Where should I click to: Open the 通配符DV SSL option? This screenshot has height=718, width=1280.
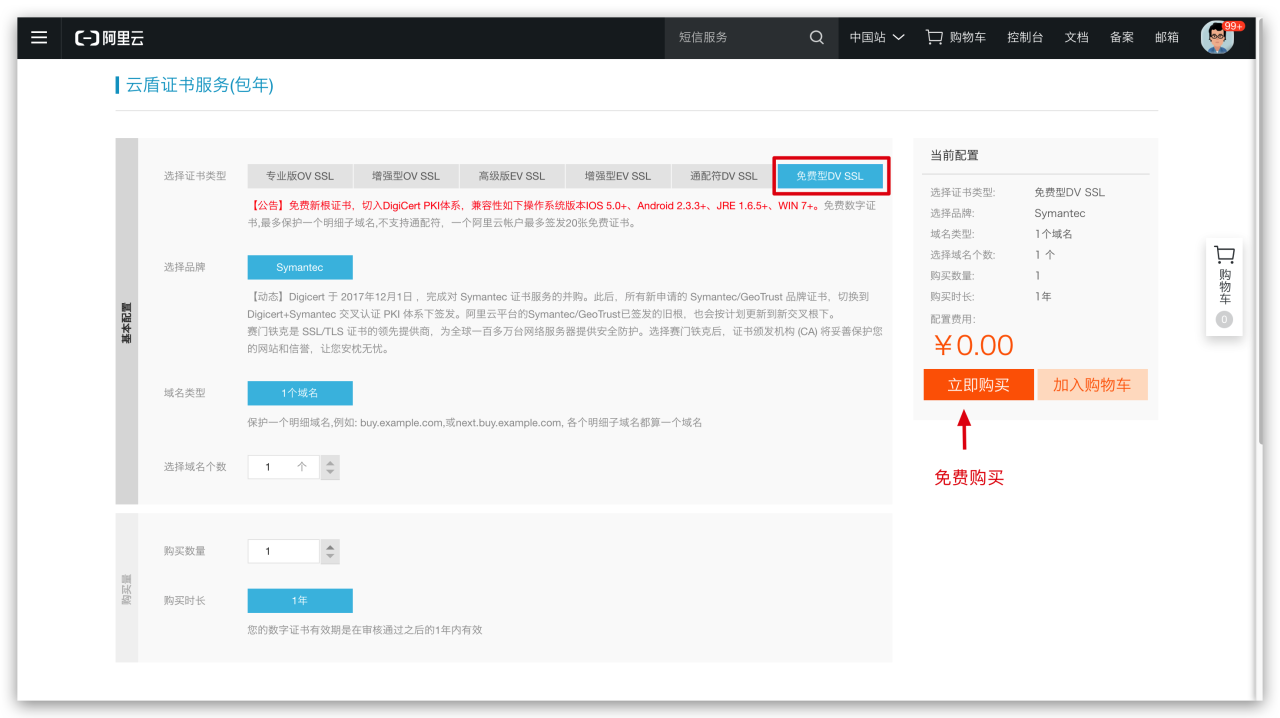[x=724, y=175]
